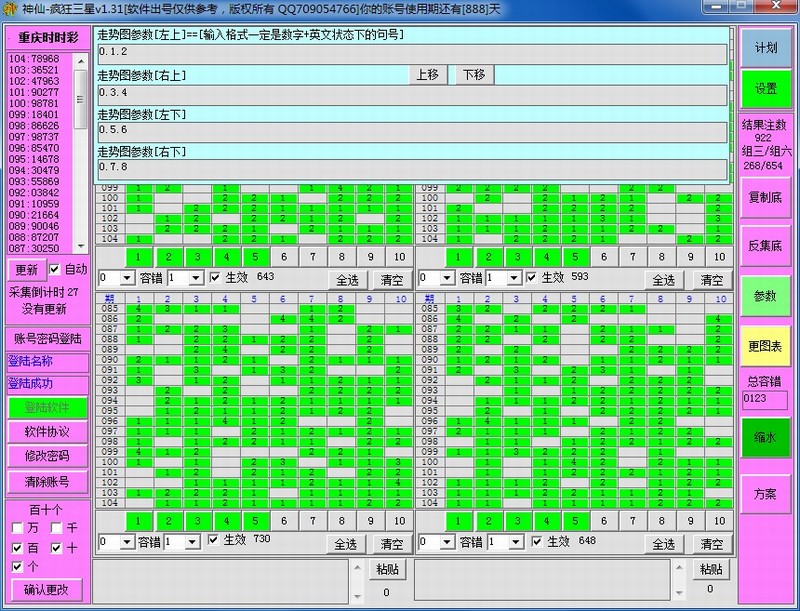Image resolution: width=800 pixels, height=611 pixels.
Task: Enable the 万 position checkbox
Action: click(x=17, y=528)
